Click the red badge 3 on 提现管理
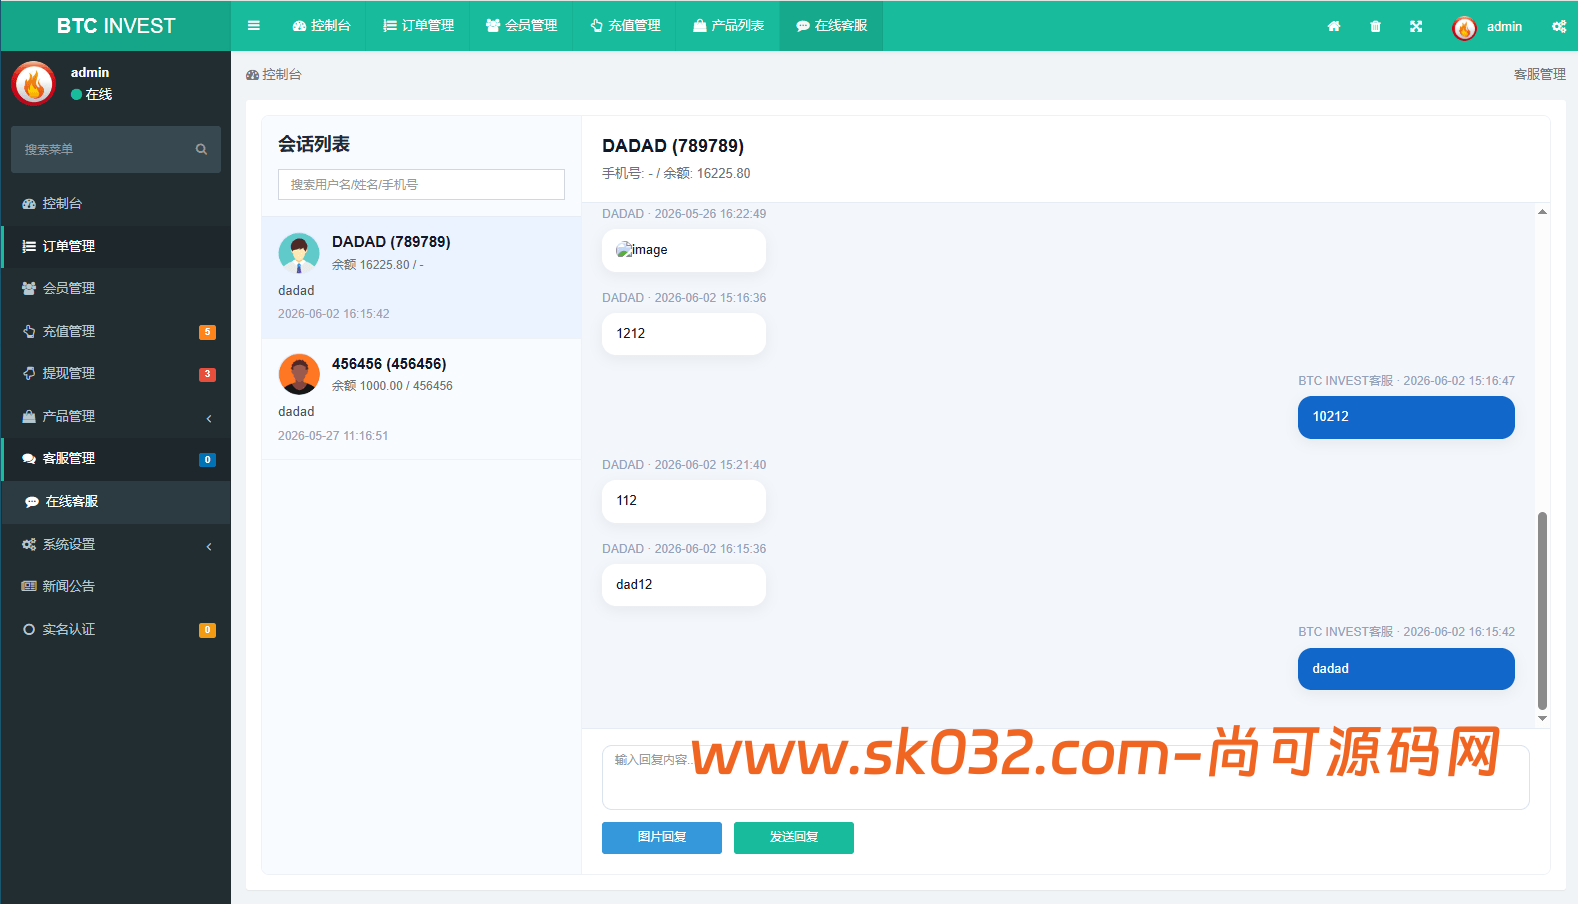This screenshot has width=1578, height=904. click(207, 374)
